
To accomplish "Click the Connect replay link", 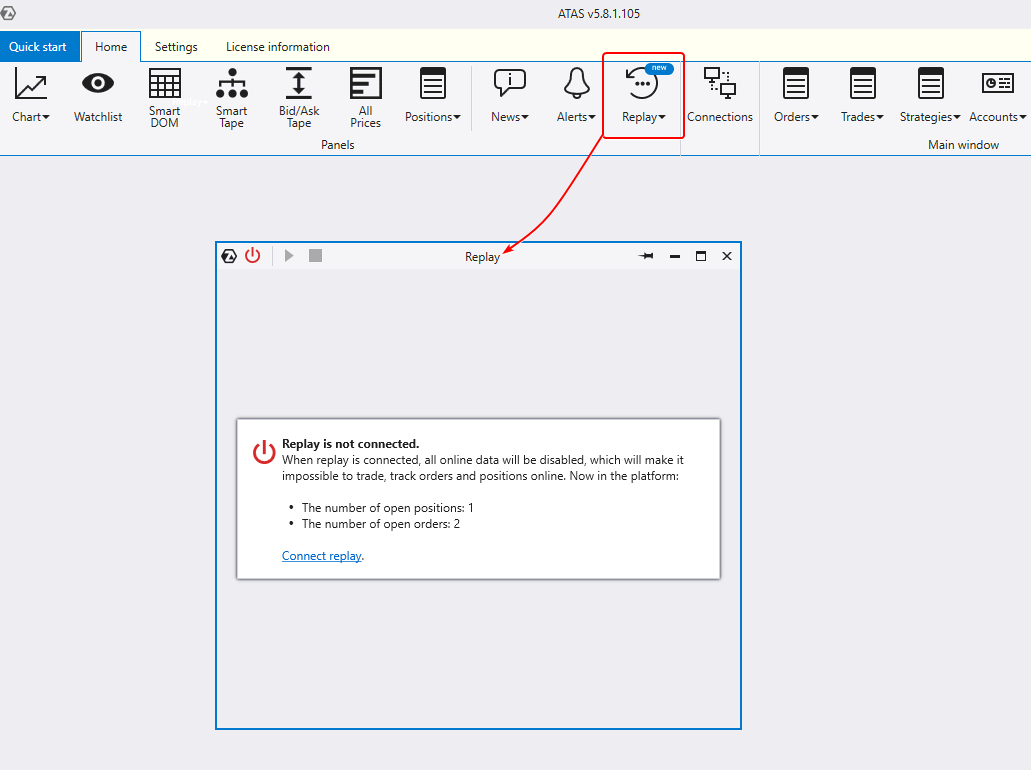I will [321, 556].
